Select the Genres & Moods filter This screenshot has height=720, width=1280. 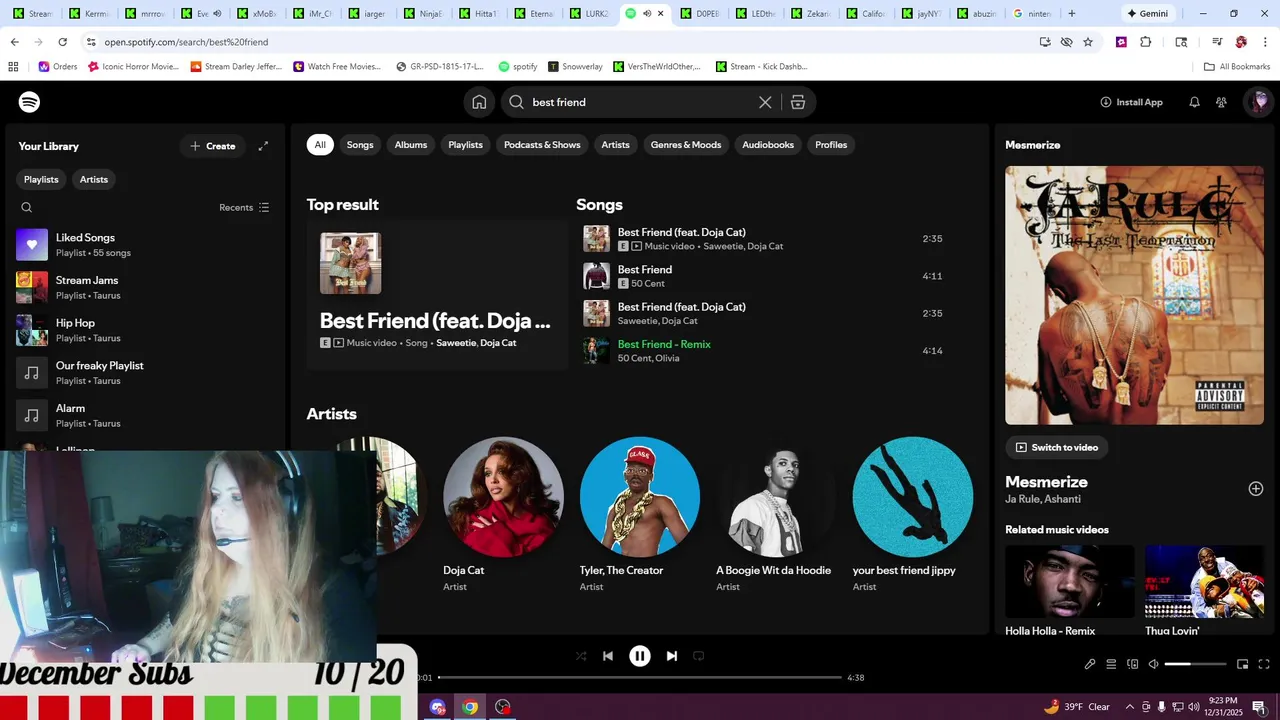(686, 145)
